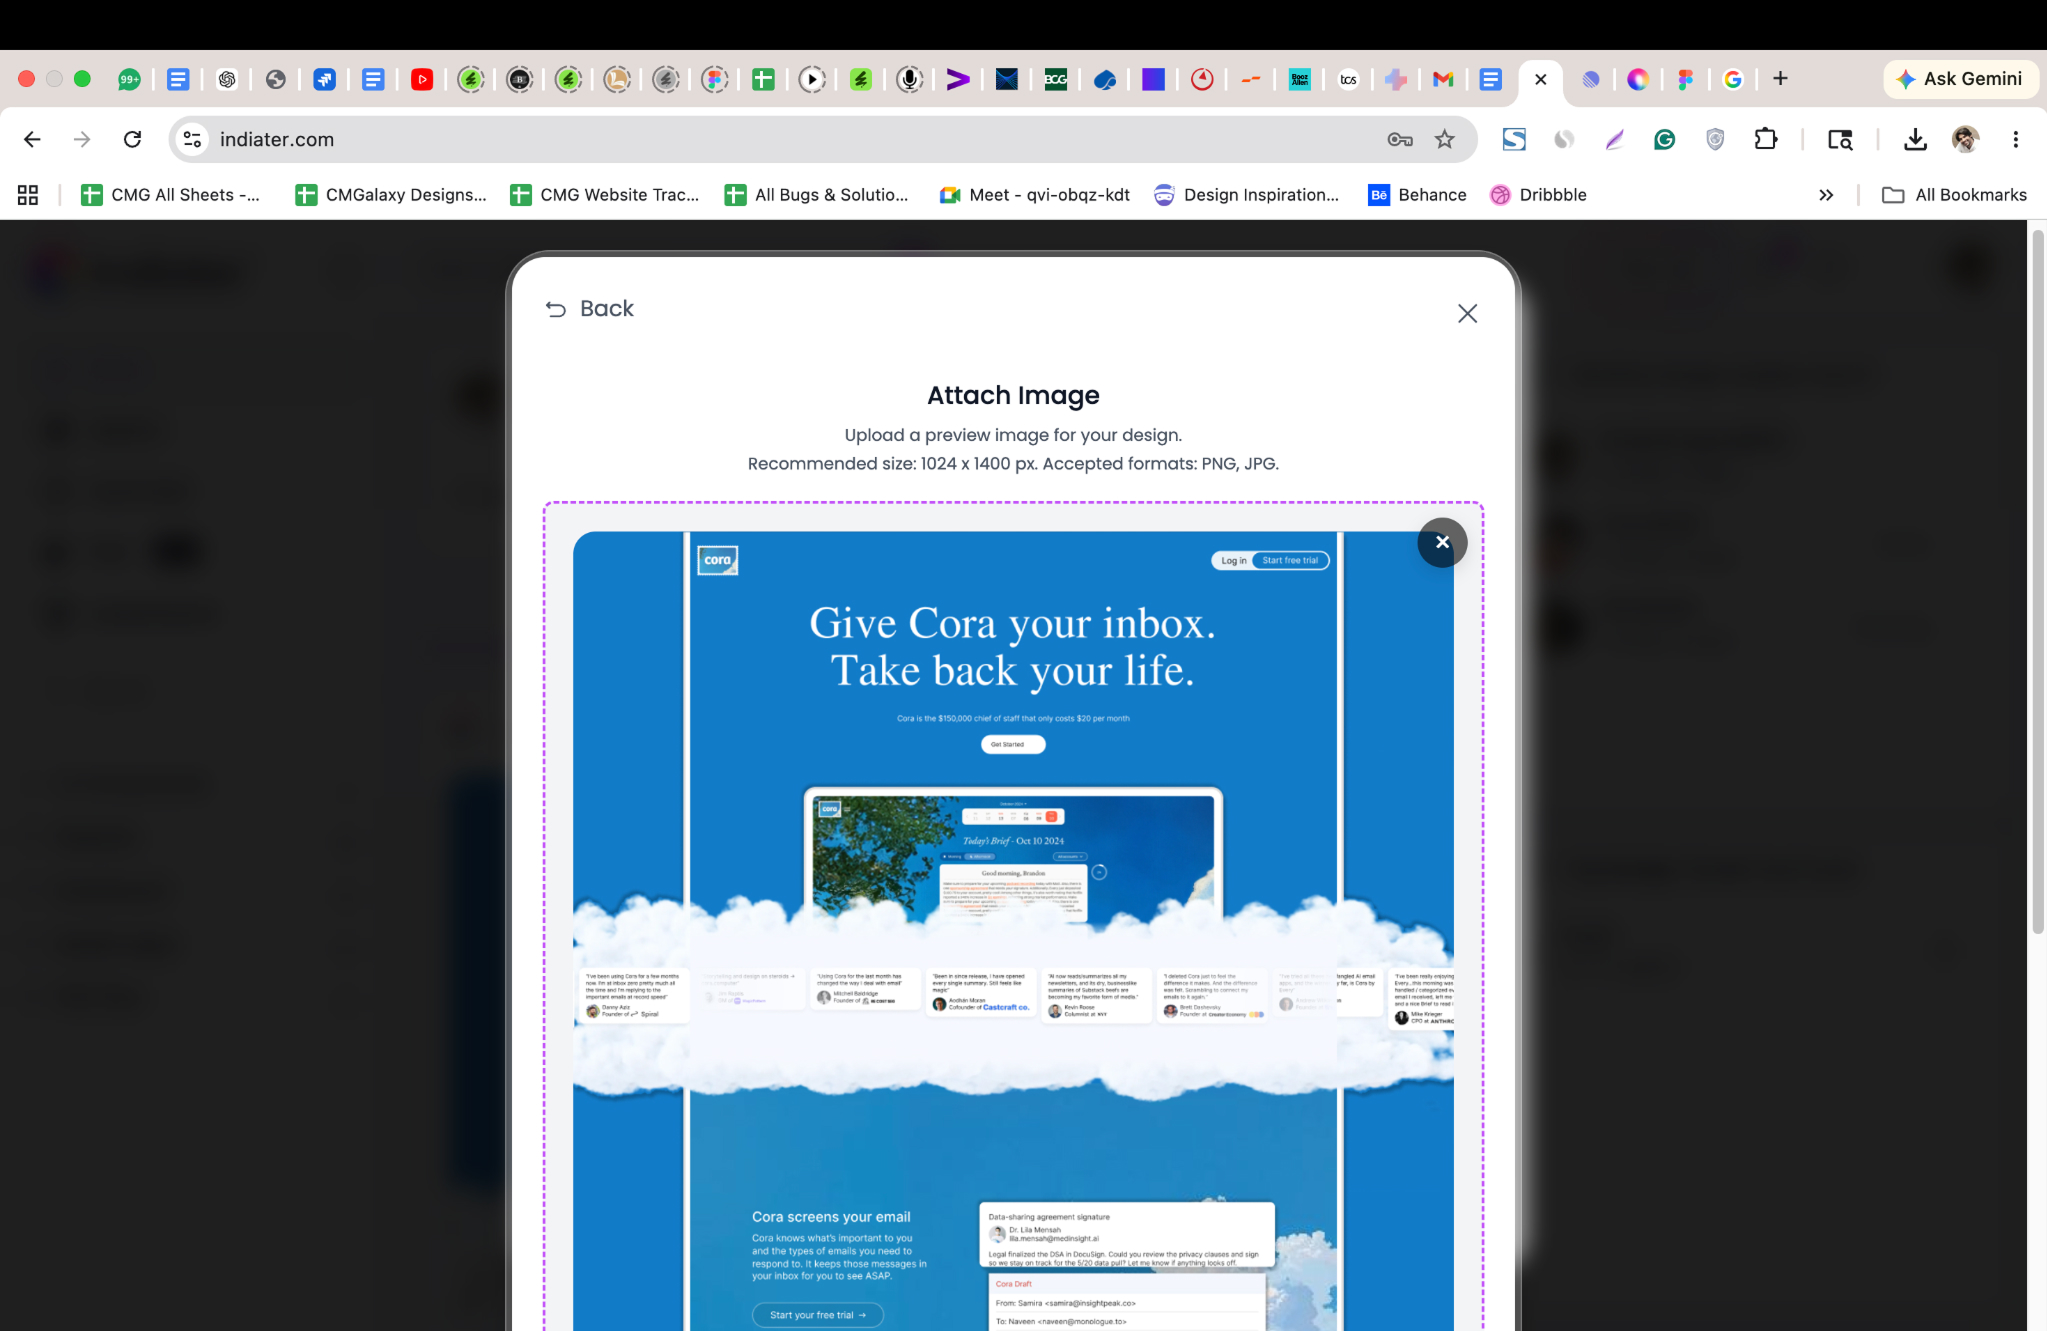The image size is (2047, 1331).
Task: Open the All Bookmarks folder
Action: click(x=1954, y=195)
